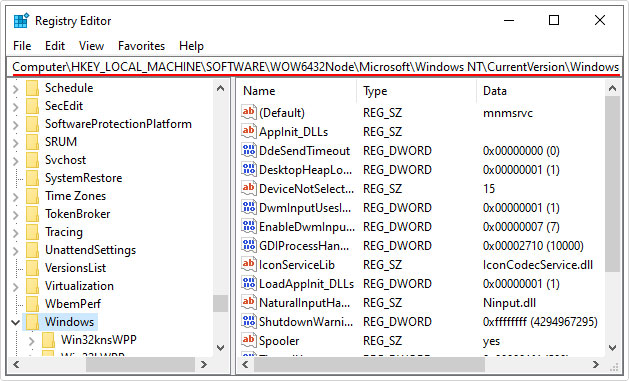
Task: Click the EnableDwmInpu... DWORD icon
Action: pyautogui.click(x=249, y=226)
